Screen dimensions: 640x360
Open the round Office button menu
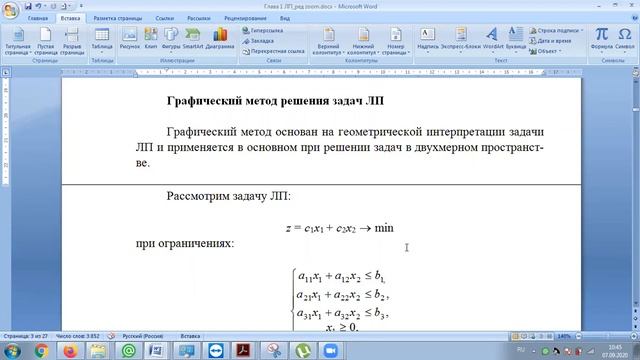click(11, 10)
